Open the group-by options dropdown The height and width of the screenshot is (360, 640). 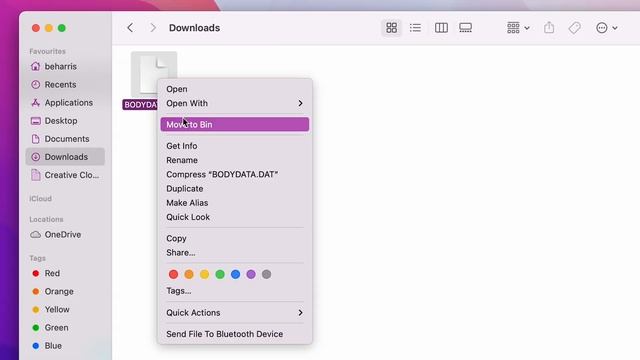click(x=518, y=28)
